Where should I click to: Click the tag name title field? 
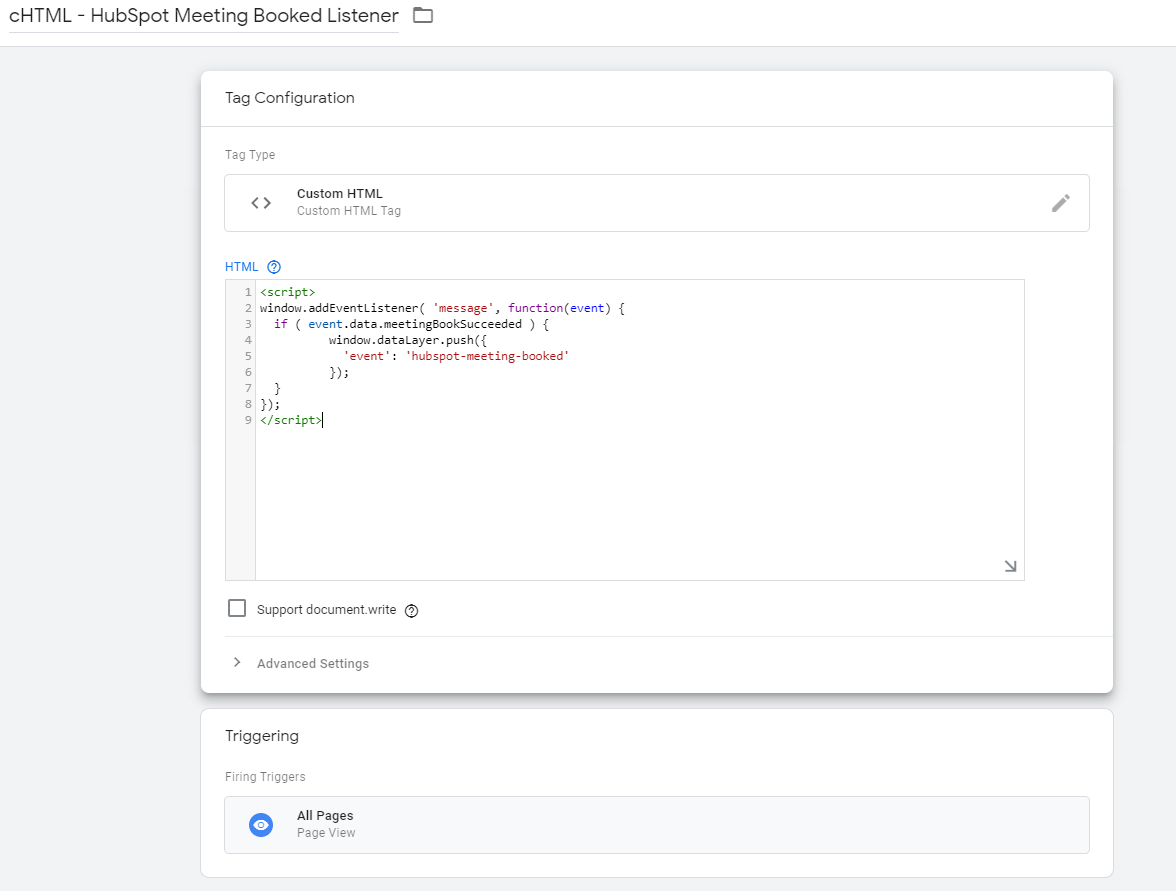click(x=203, y=16)
